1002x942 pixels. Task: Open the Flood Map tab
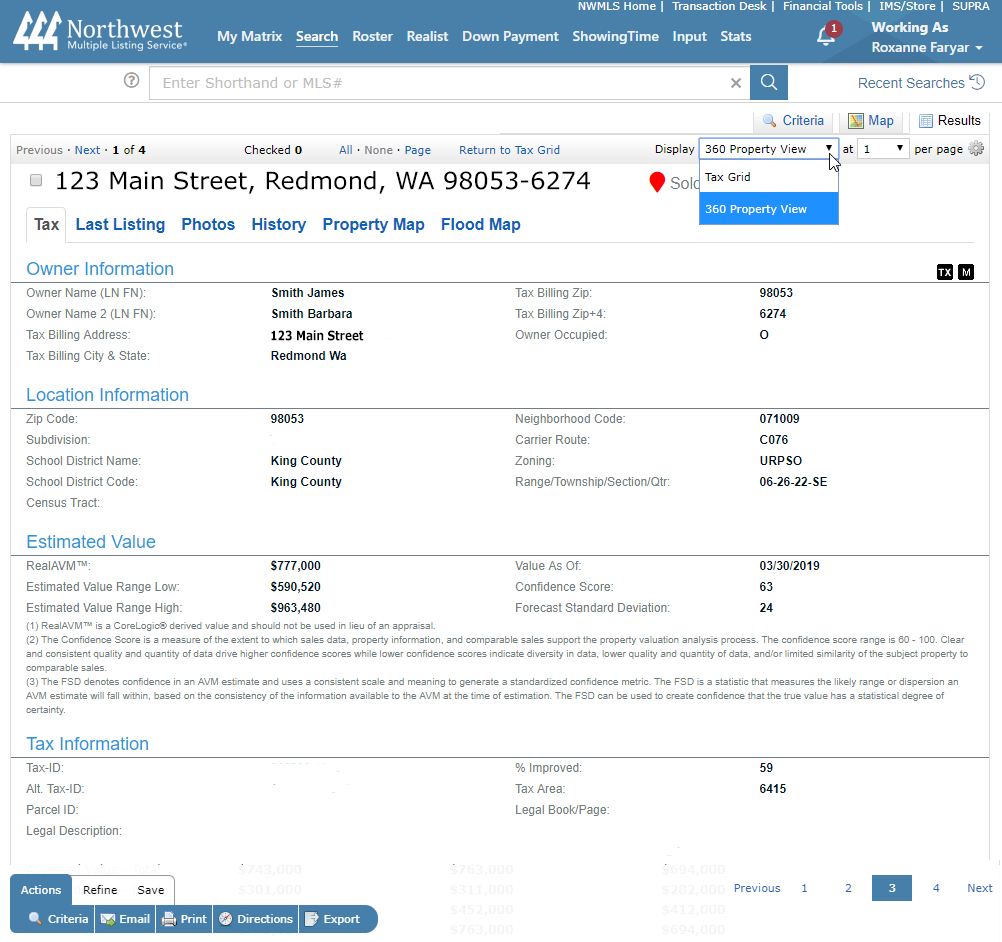480,225
